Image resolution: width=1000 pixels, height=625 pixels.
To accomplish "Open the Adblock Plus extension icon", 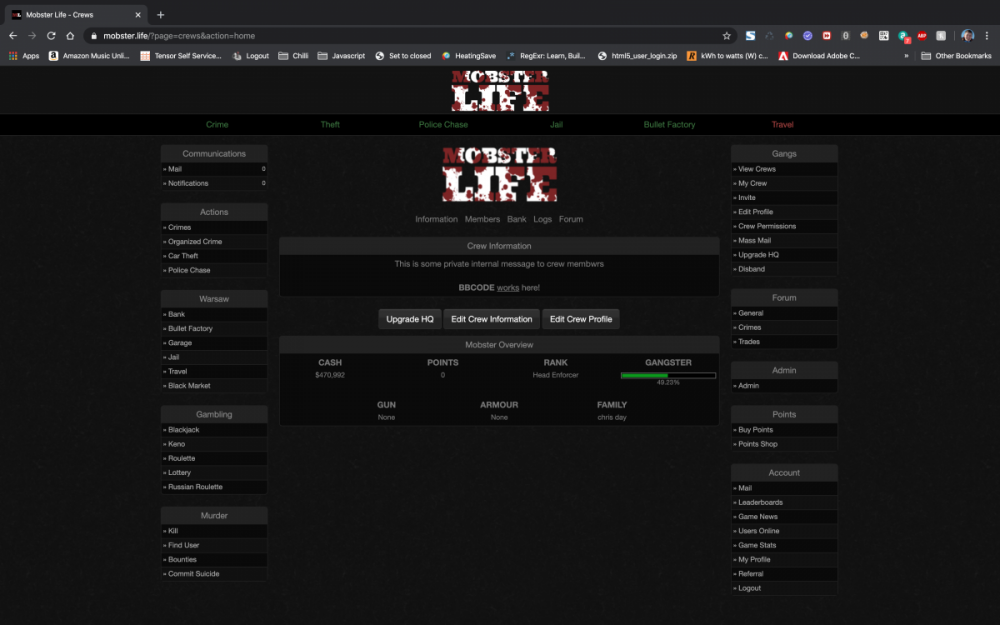I will 921,35.
